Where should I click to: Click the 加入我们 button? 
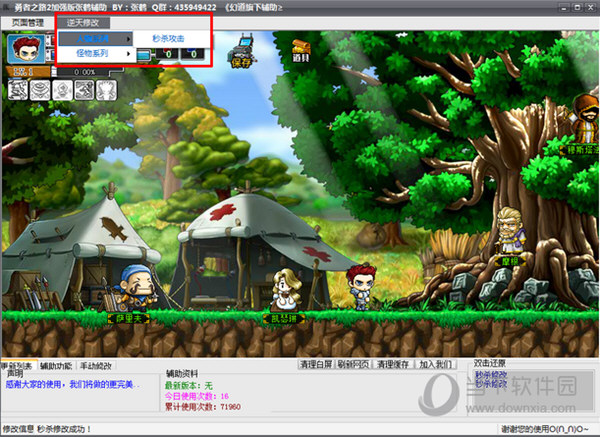pyautogui.click(x=435, y=364)
